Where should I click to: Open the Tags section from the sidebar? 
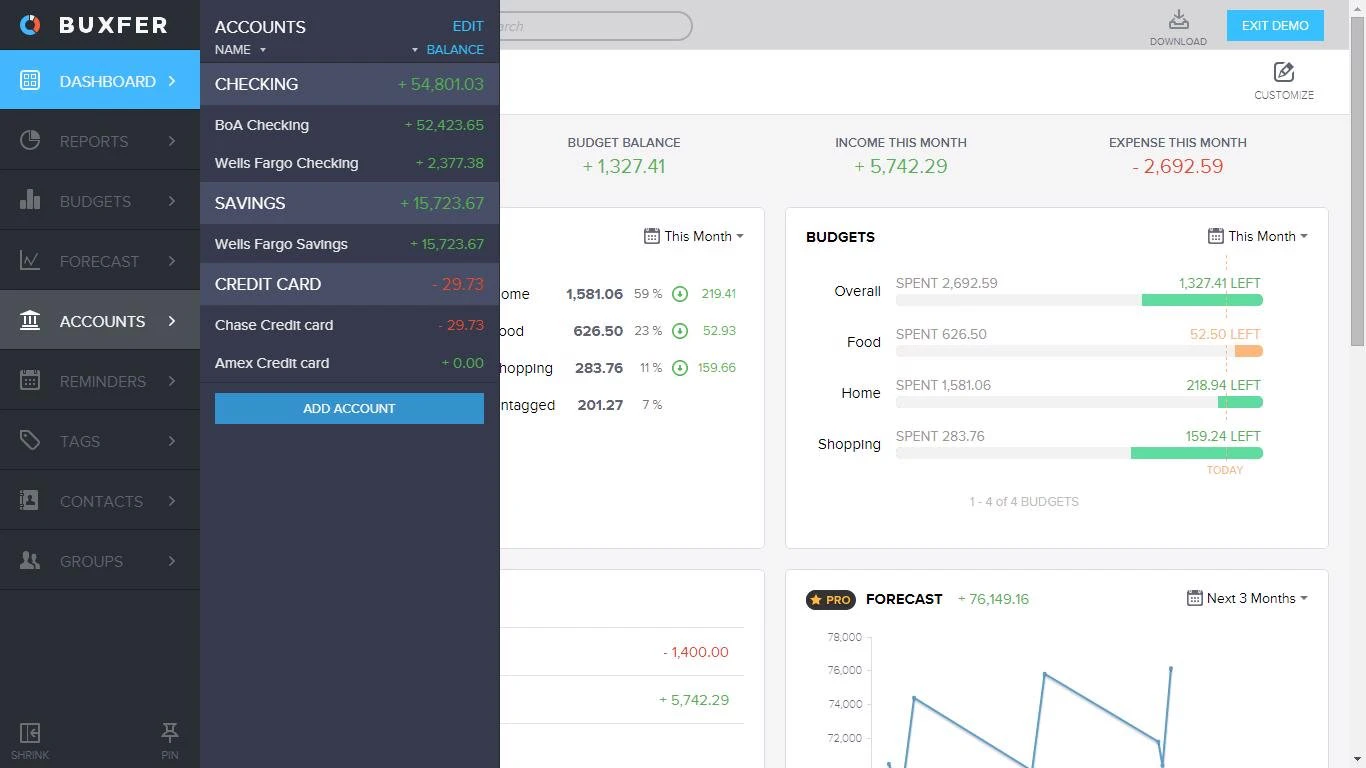(x=78, y=441)
